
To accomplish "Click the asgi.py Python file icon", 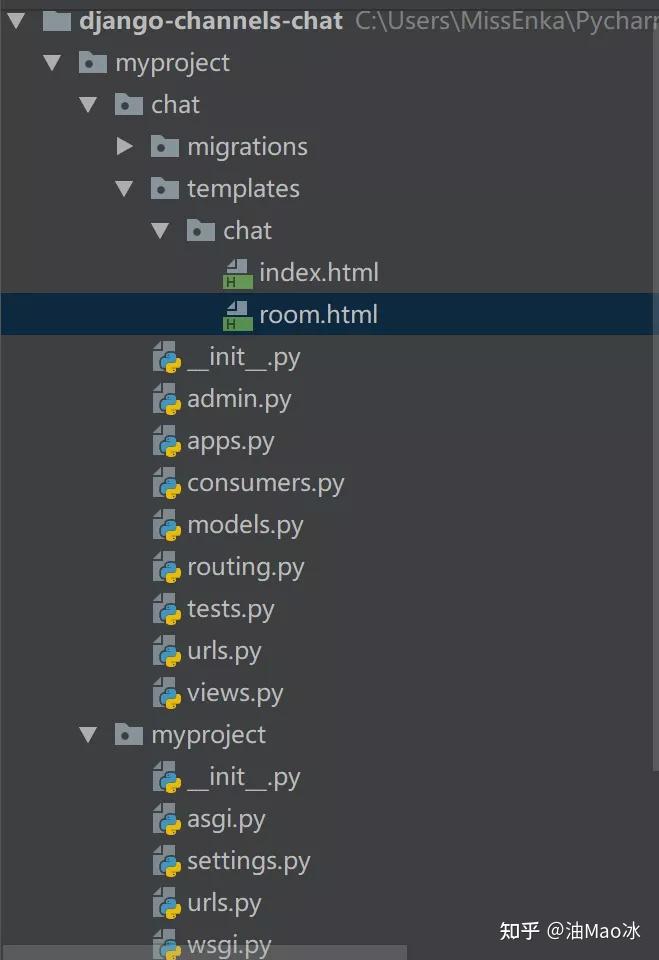I will [x=166, y=820].
